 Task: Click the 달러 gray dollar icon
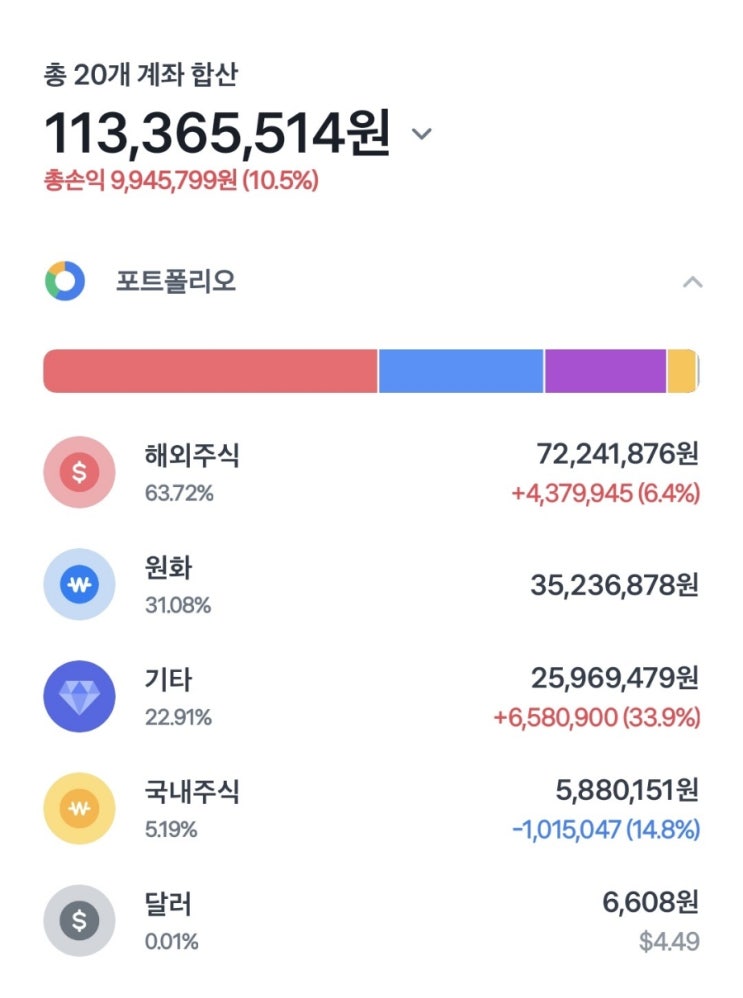click(x=80, y=920)
